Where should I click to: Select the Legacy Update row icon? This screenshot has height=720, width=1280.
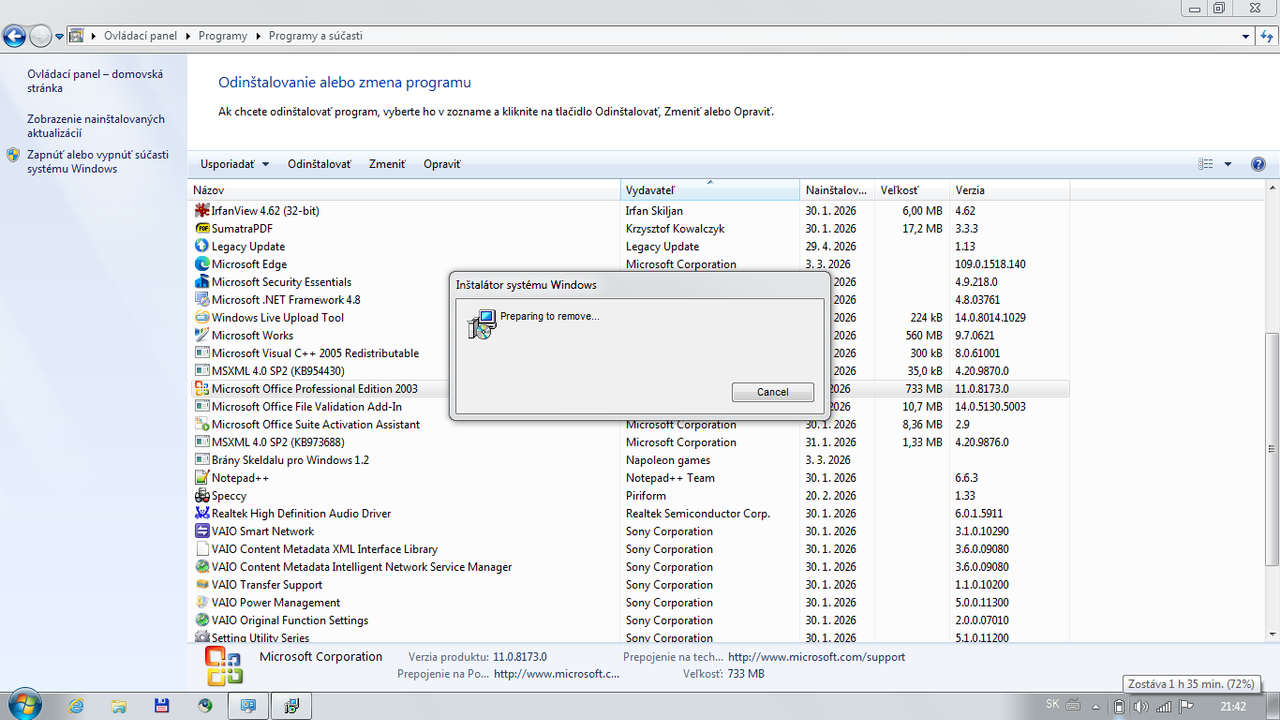(x=202, y=247)
